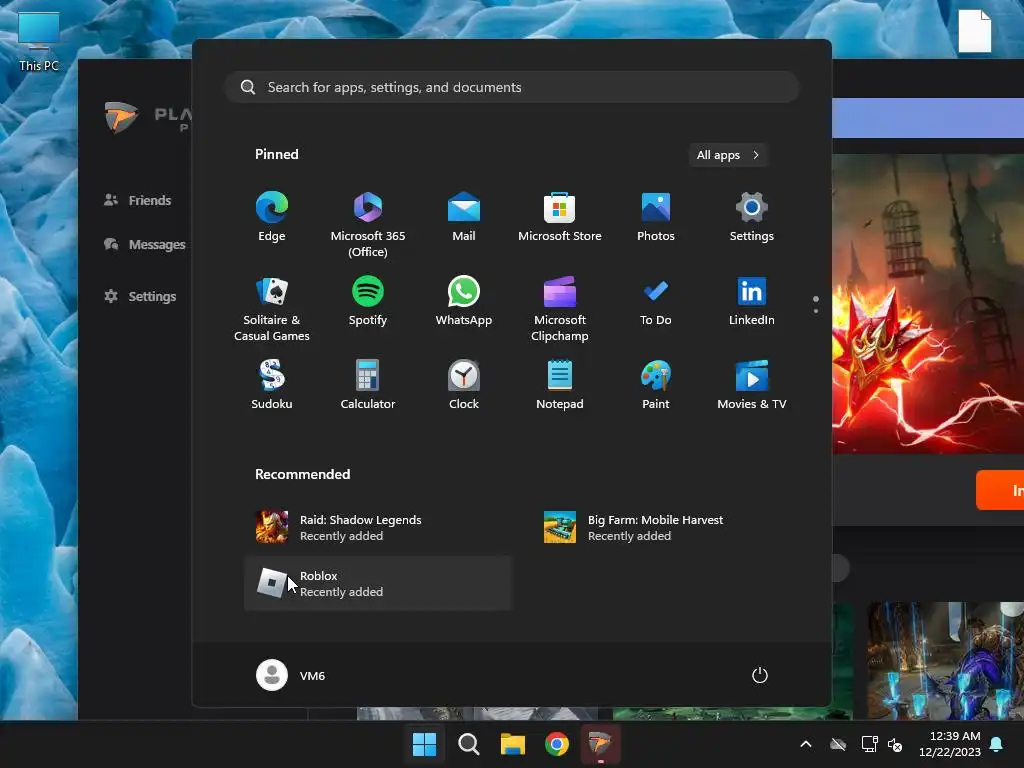Click the muted volume tray icon

(895, 744)
